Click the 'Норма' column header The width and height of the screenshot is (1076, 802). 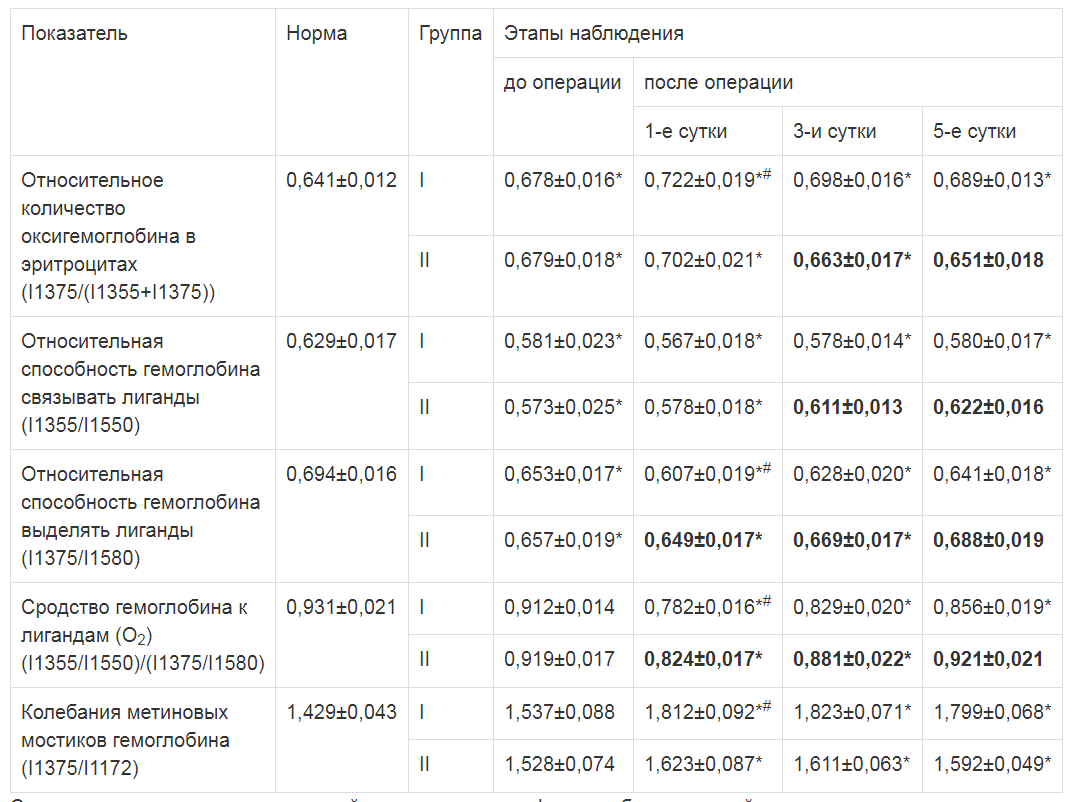click(x=316, y=33)
